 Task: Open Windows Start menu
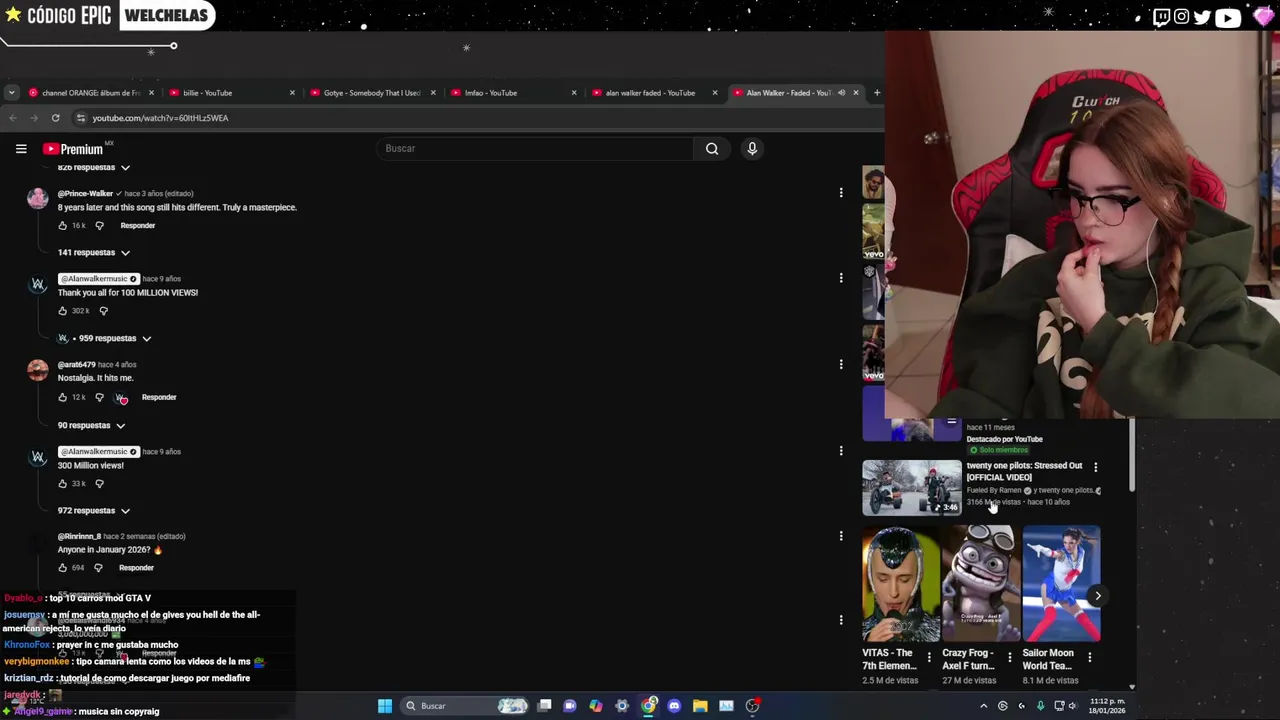[384, 706]
